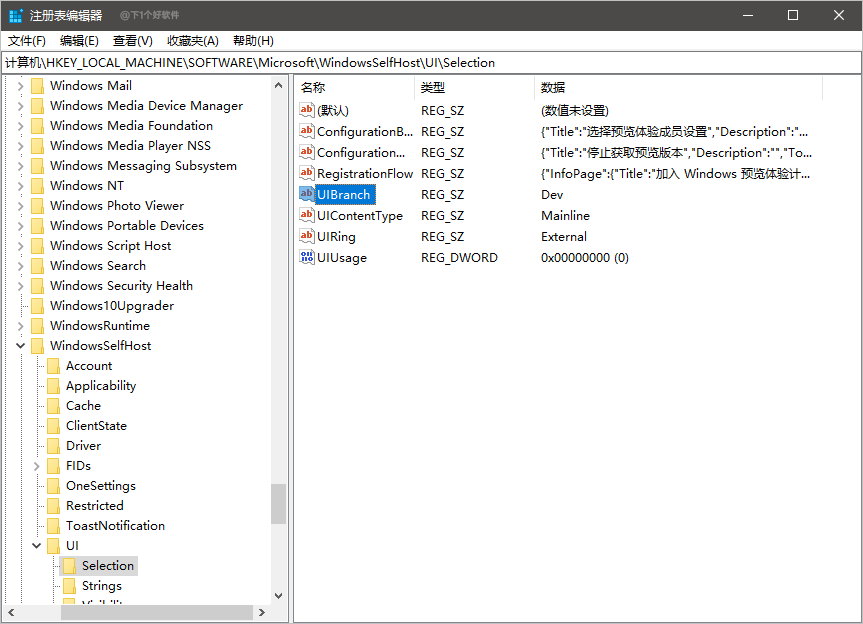Viewport: 863px width, 624px height.
Task: Click the (默认) default value icon
Action: tap(307, 111)
